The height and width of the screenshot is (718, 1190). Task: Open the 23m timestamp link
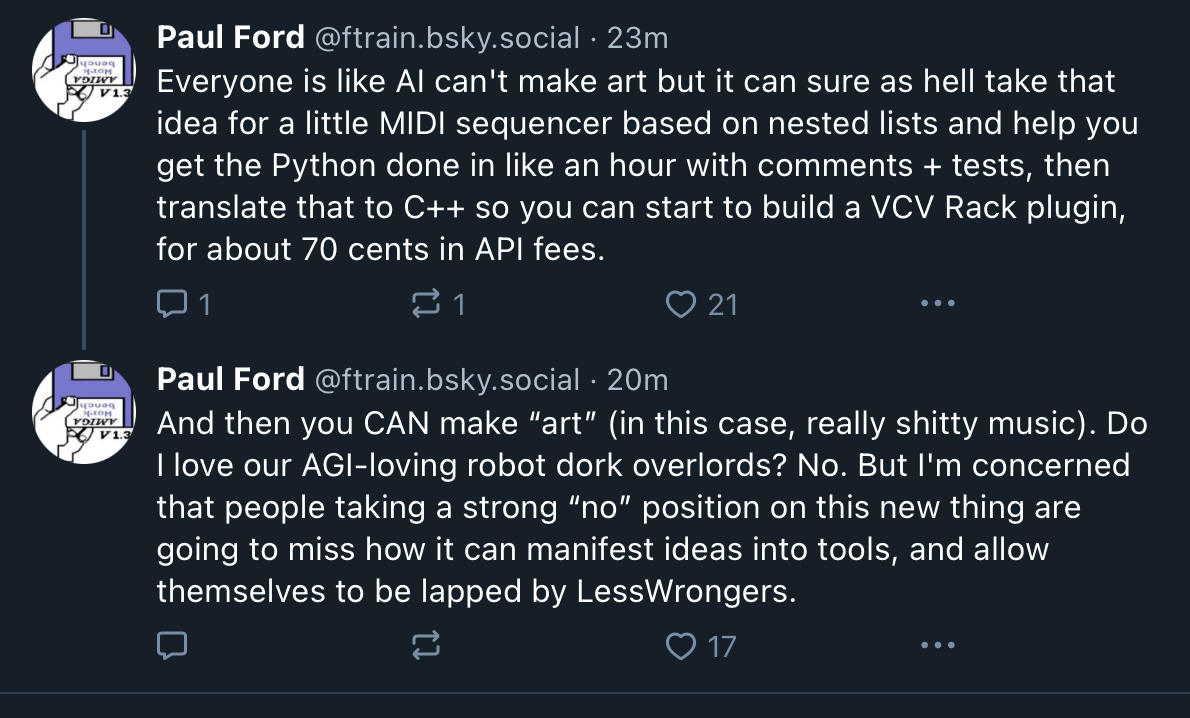point(638,38)
